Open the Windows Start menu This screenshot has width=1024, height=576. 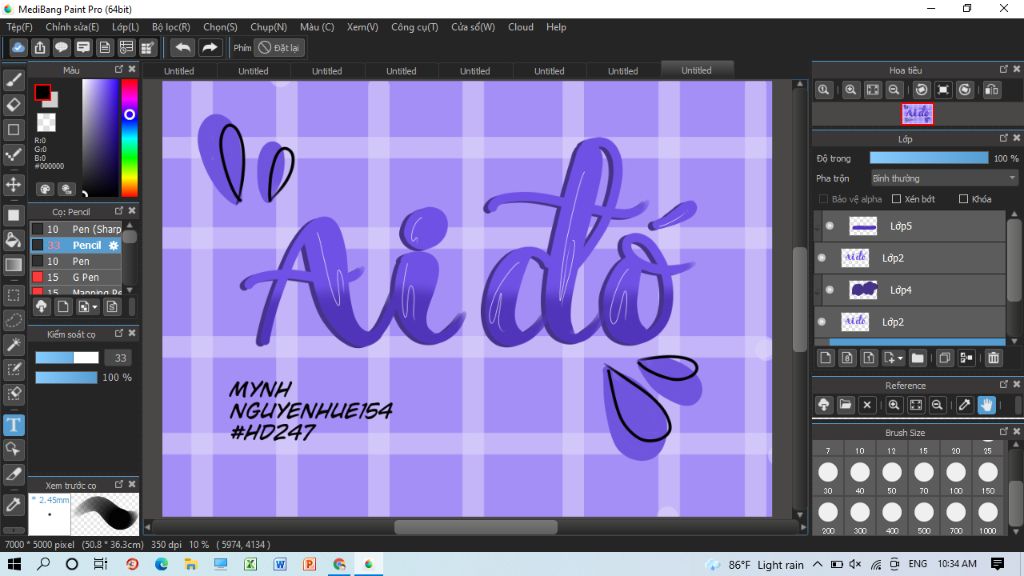coord(14,564)
